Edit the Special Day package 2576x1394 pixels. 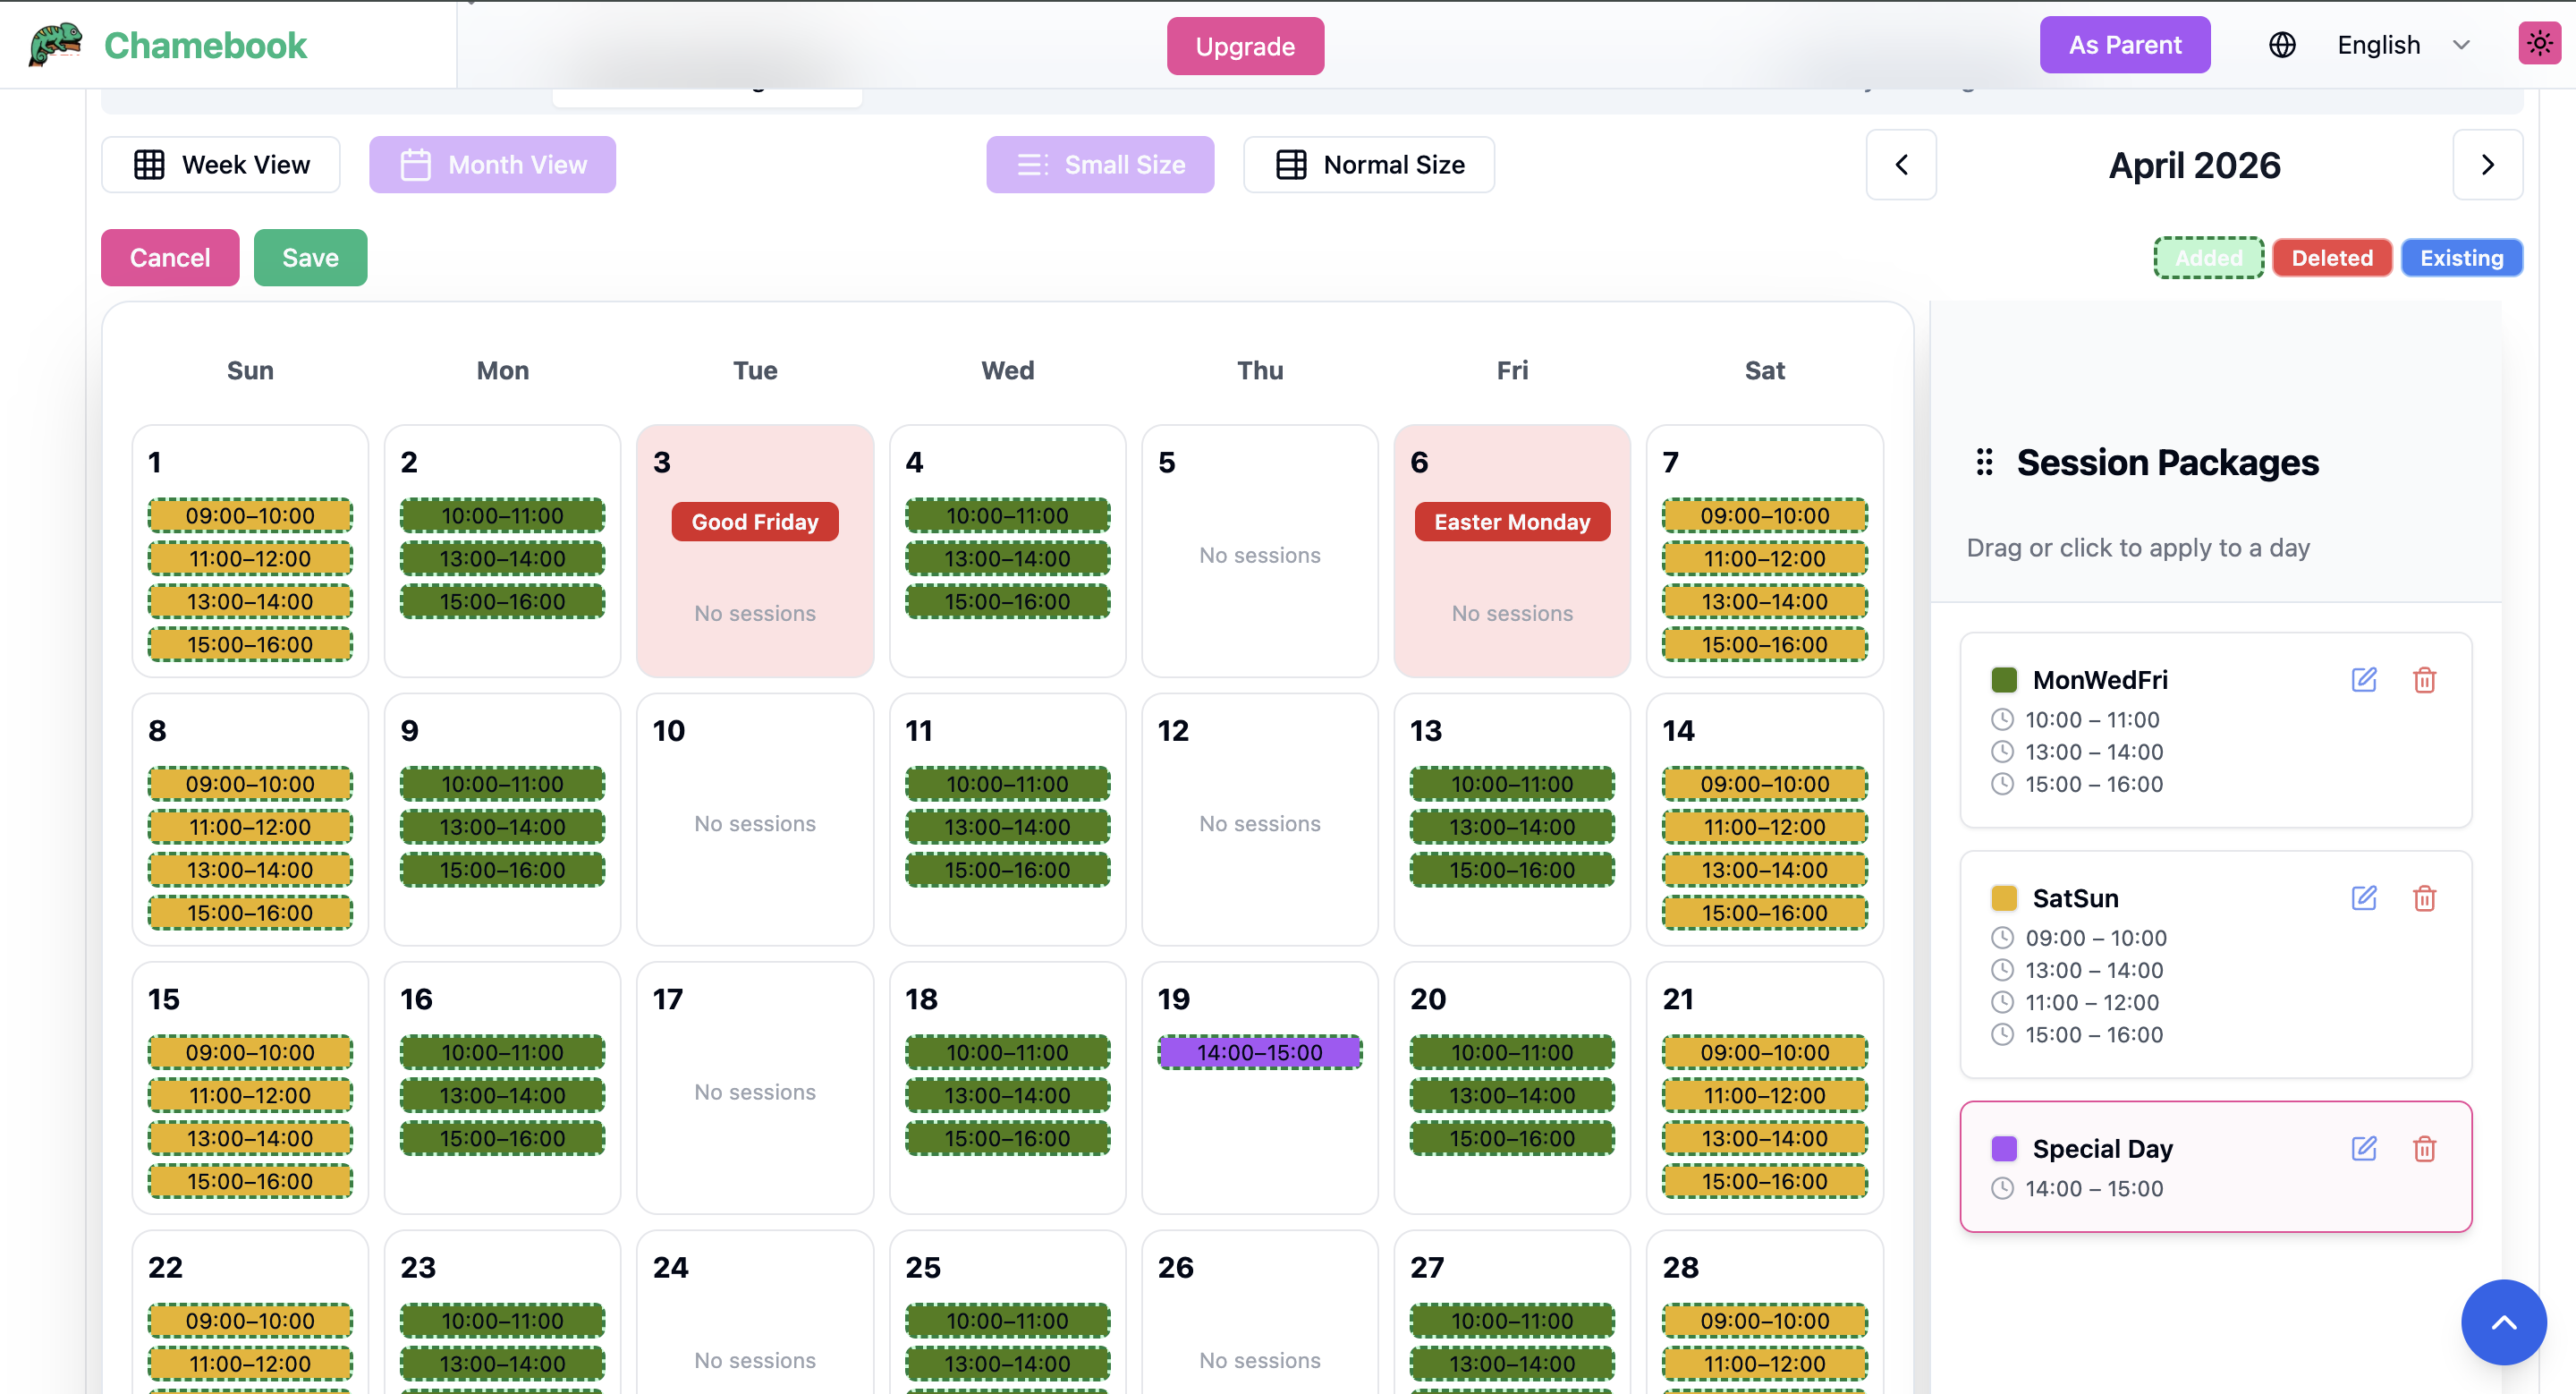pyautogui.click(x=2364, y=1148)
